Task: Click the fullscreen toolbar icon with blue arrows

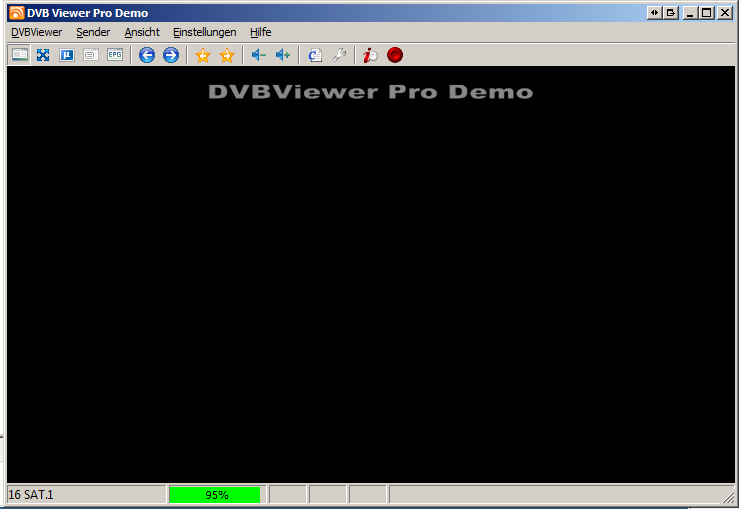Action: [43, 55]
